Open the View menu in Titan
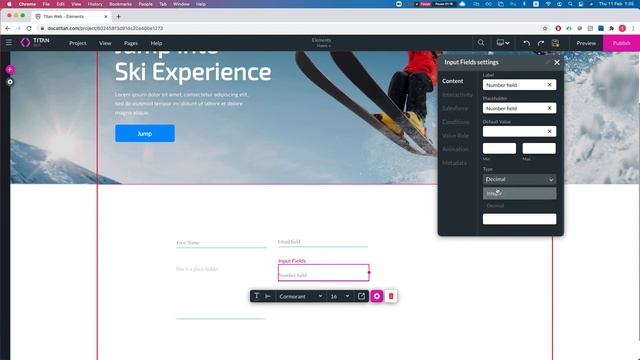 coord(105,43)
